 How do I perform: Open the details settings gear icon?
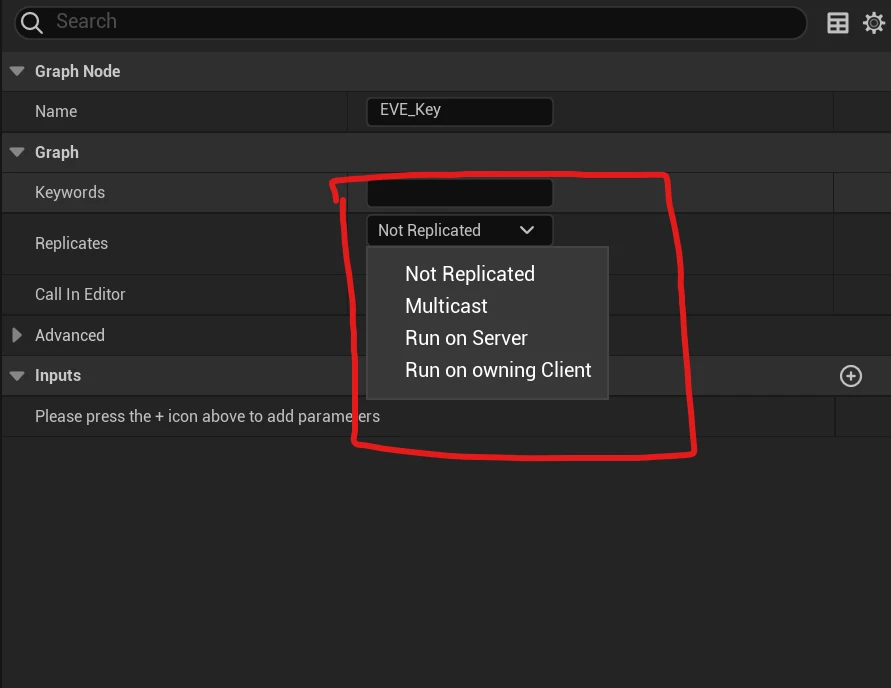873,23
